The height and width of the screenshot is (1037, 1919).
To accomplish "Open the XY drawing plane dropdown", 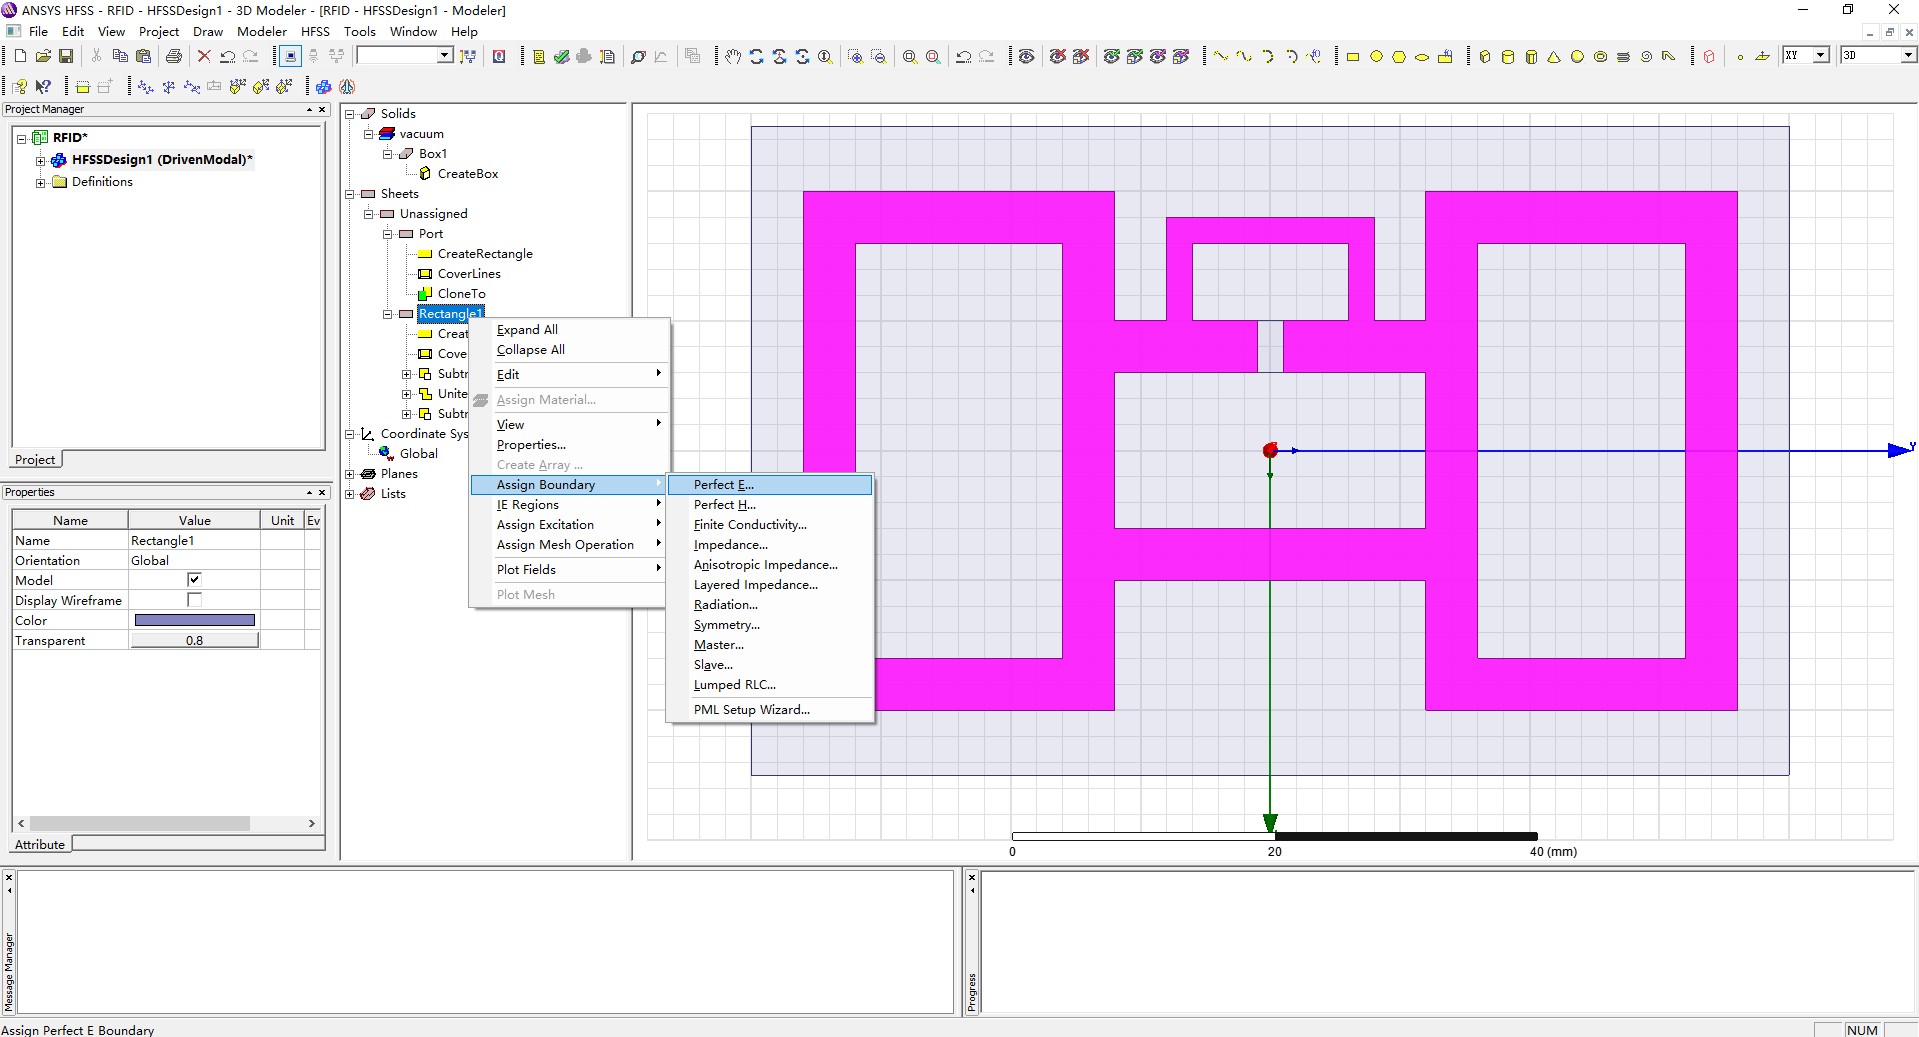I will [1821, 56].
